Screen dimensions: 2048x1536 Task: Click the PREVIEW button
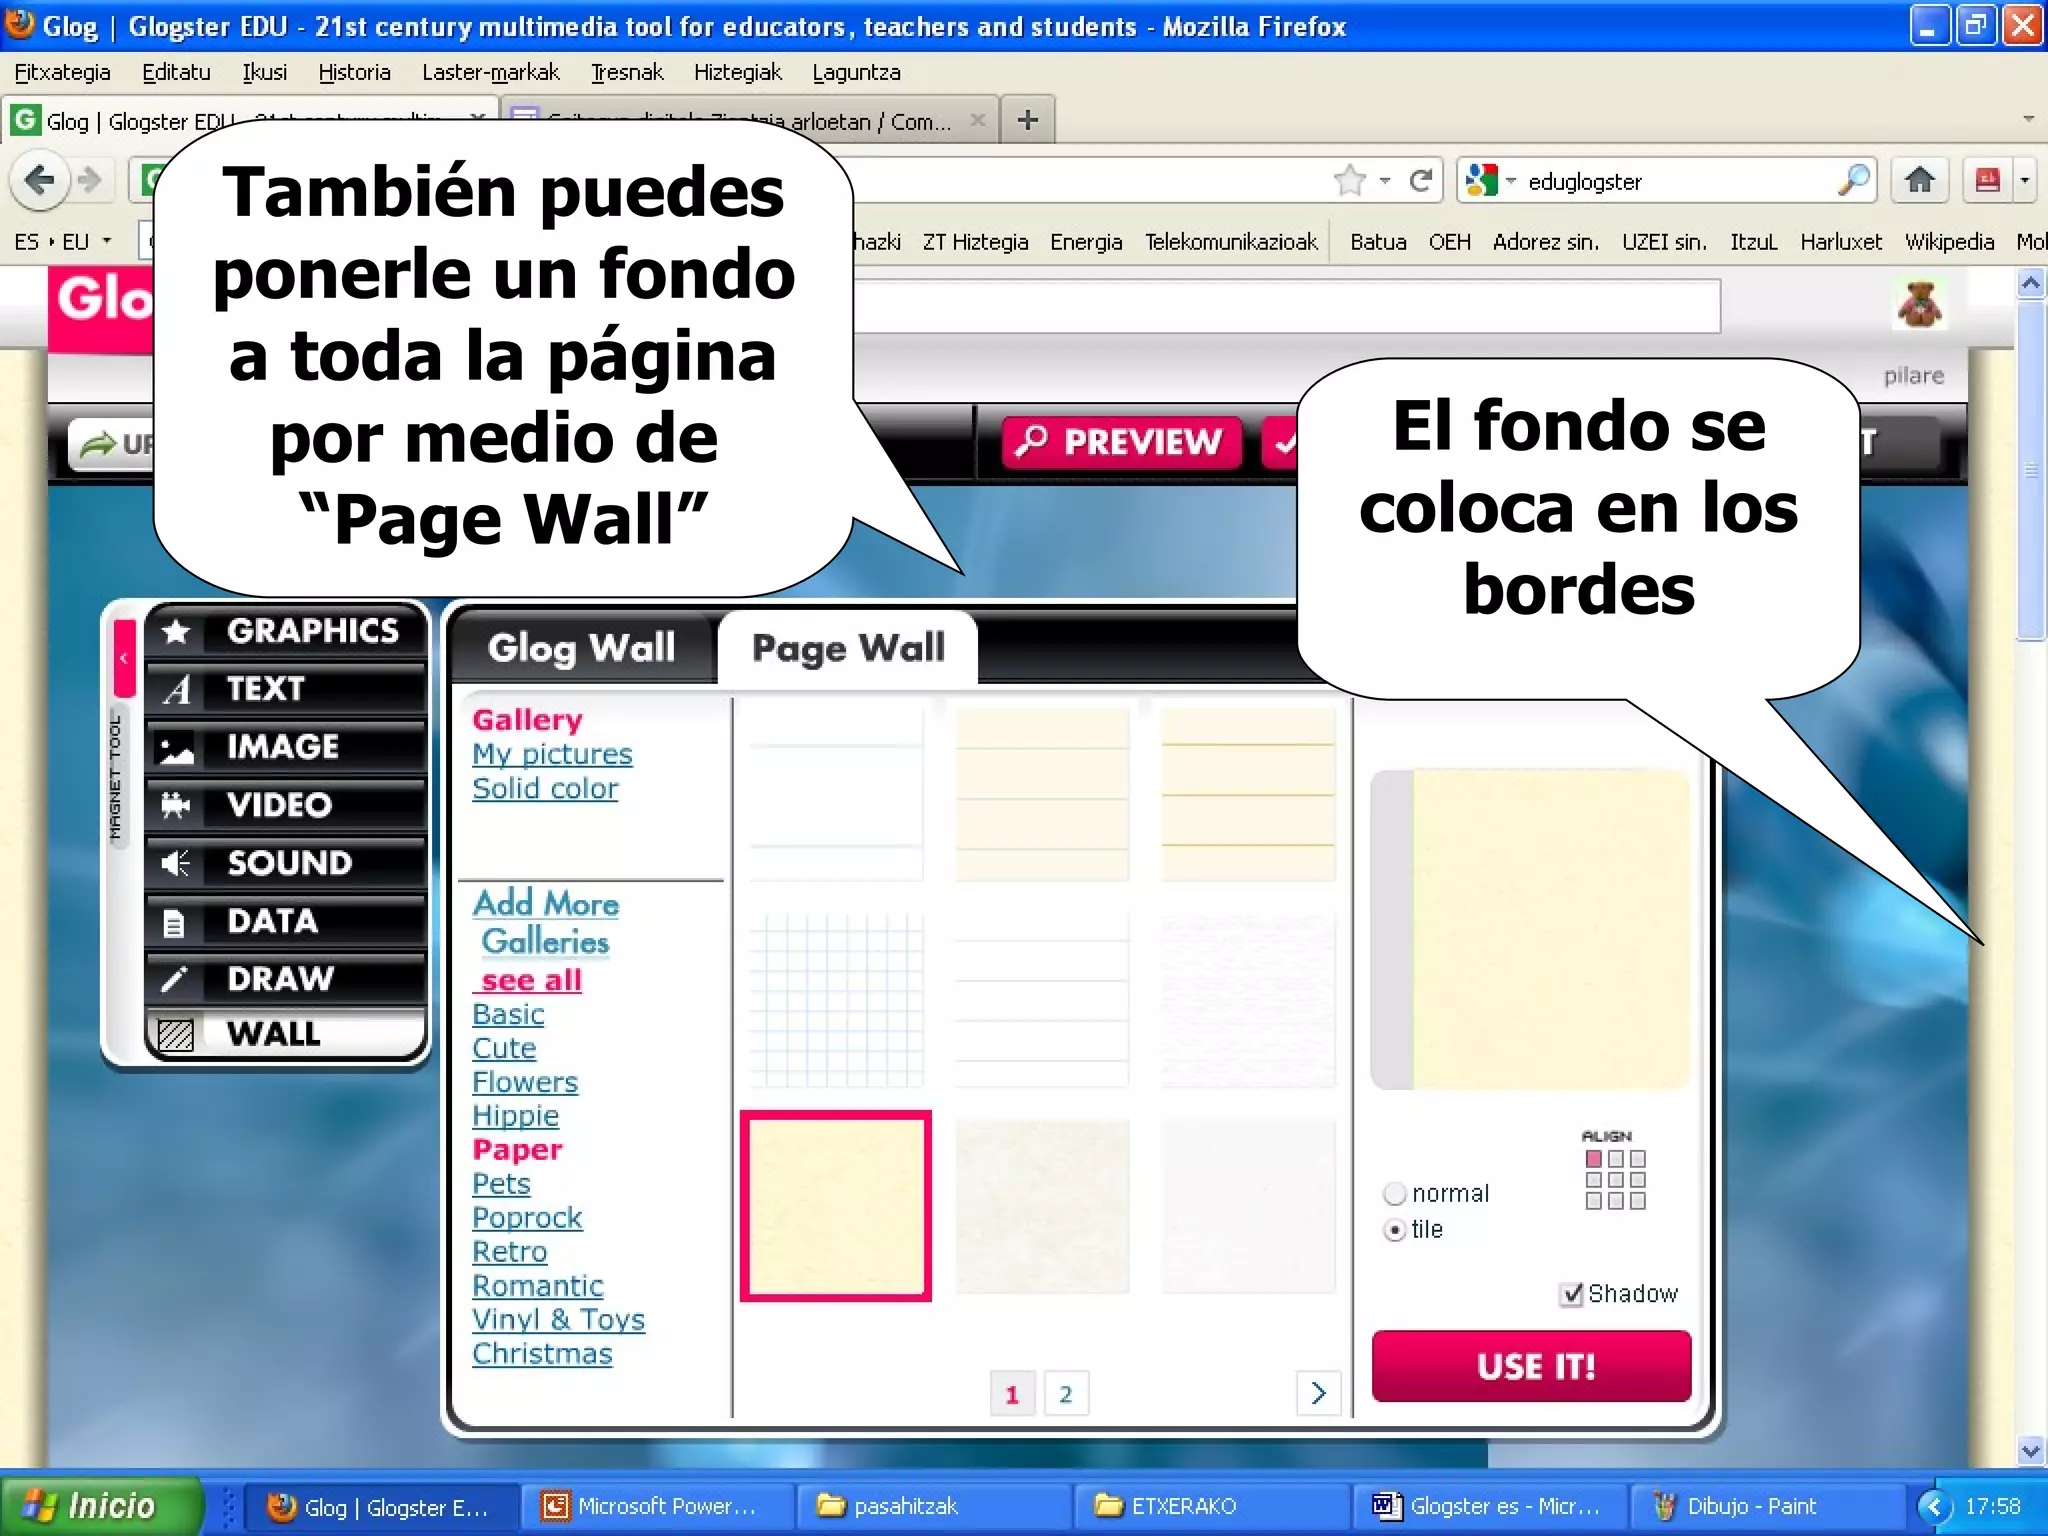1122,441
